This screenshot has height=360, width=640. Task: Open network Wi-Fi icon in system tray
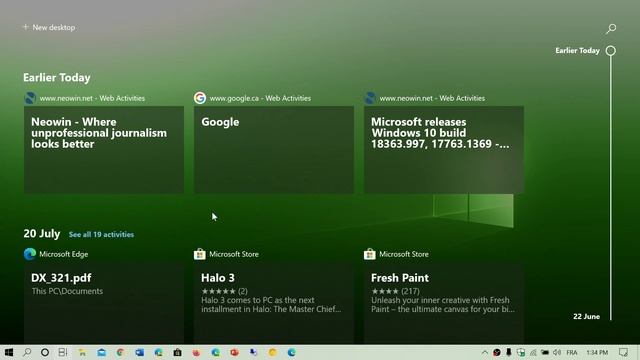point(533,352)
